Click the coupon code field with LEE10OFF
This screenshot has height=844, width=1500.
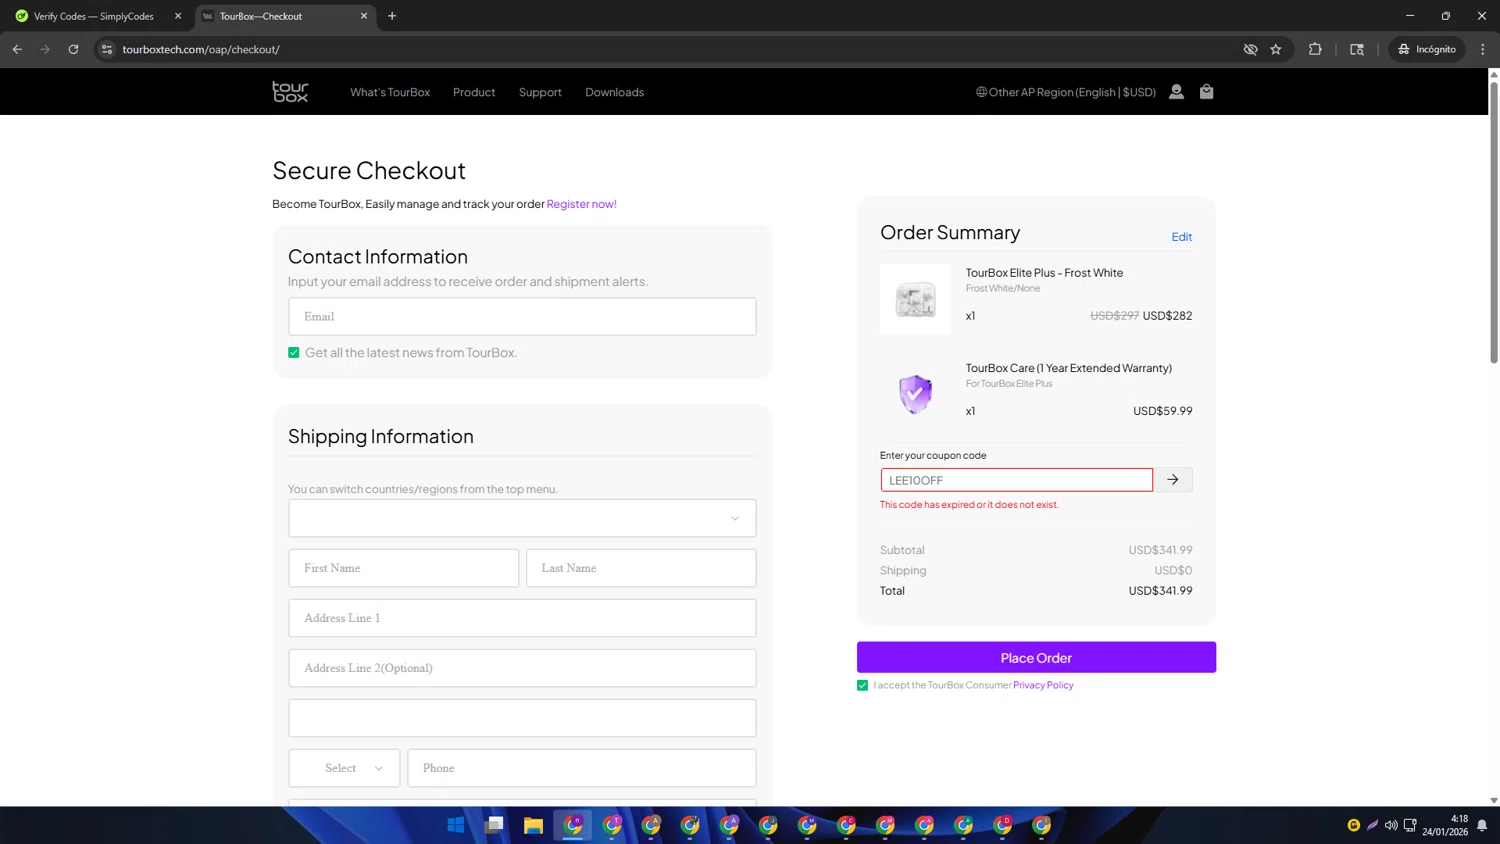pyautogui.click(x=1016, y=480)
